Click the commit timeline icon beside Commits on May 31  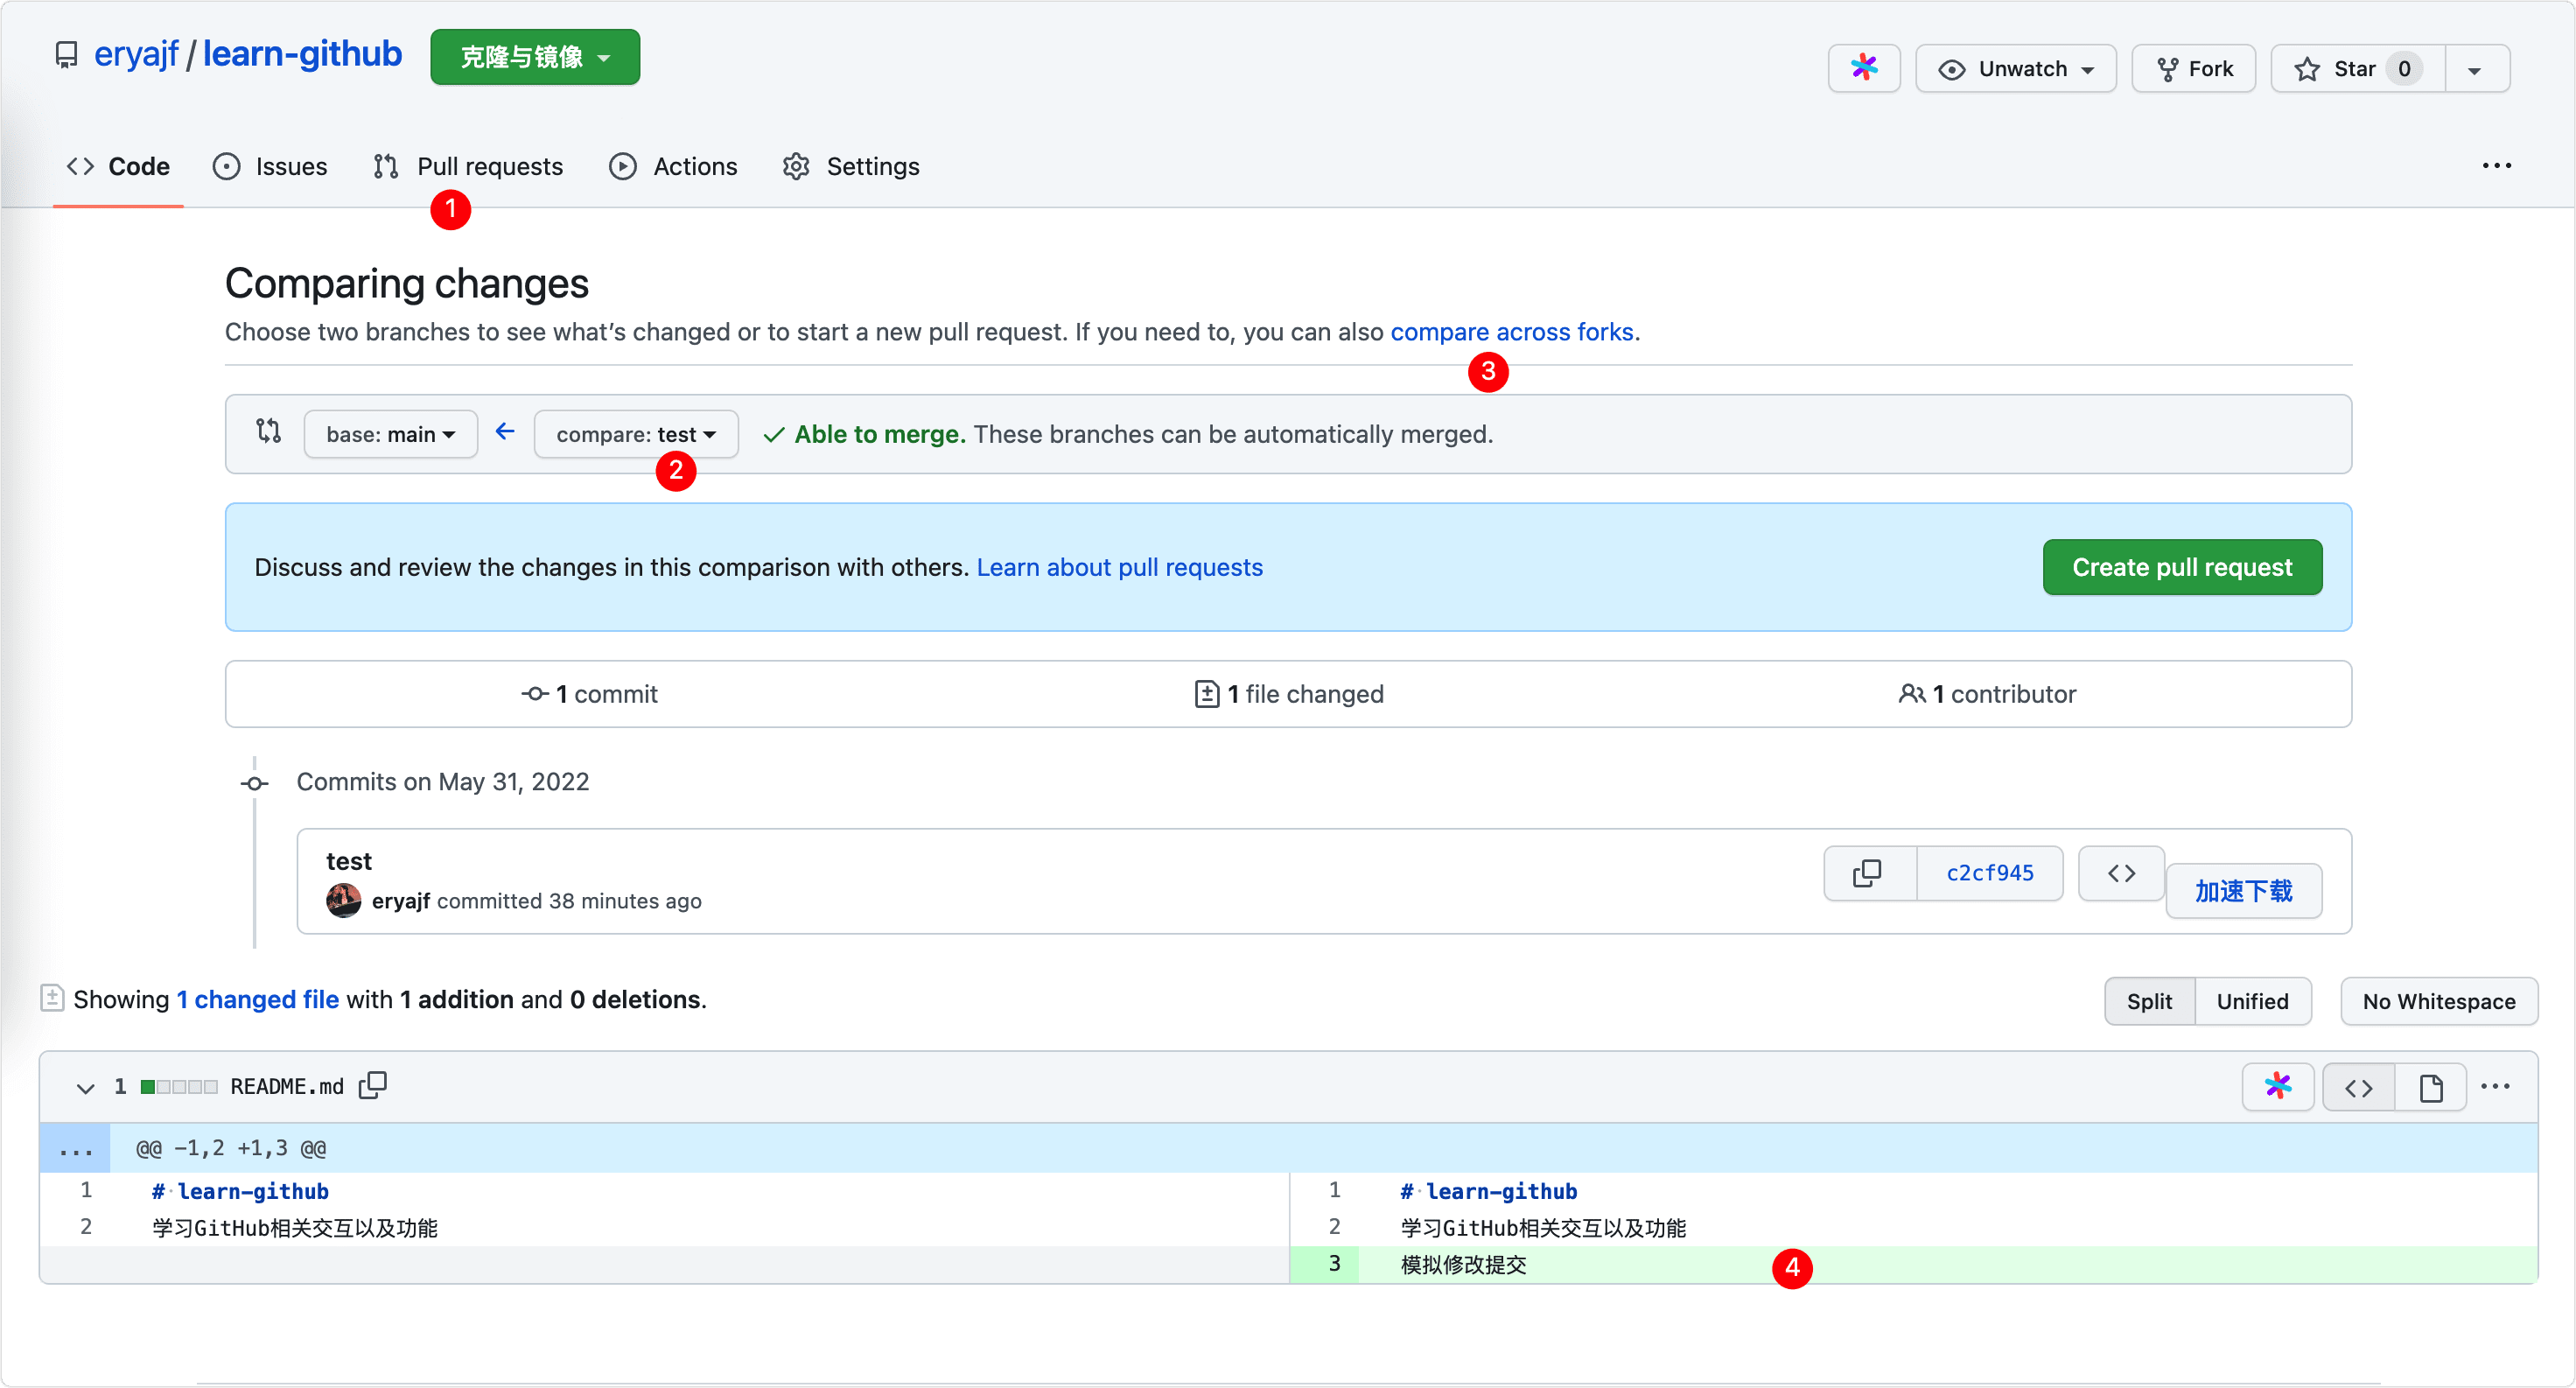click(255, 783)
